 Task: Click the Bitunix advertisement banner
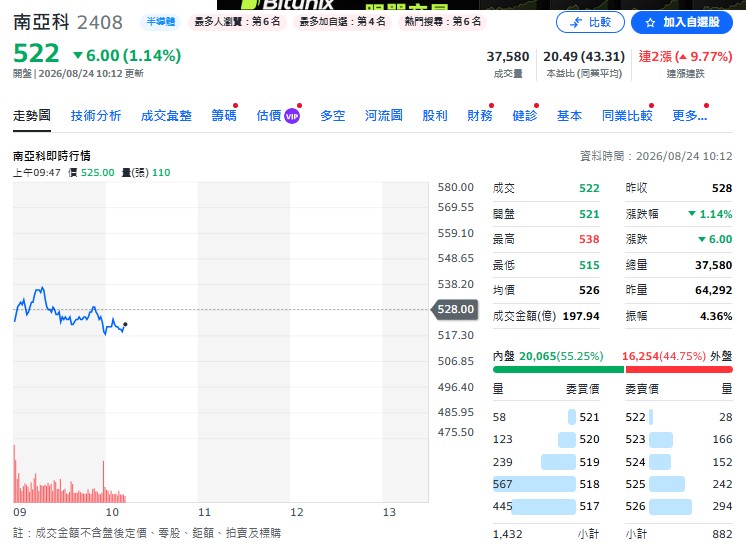(481, 5)
